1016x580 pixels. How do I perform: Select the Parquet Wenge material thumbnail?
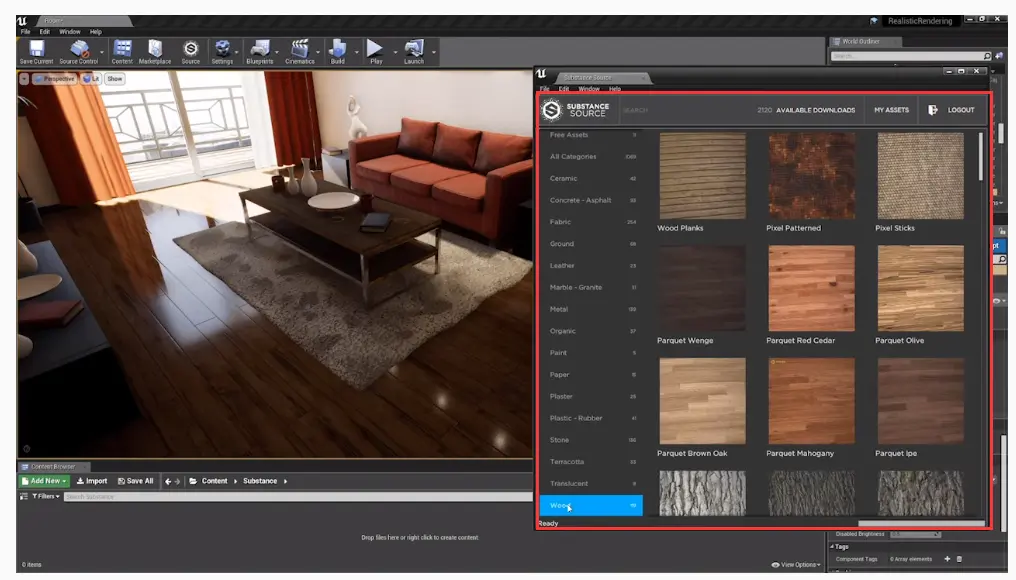pos(702,288)
